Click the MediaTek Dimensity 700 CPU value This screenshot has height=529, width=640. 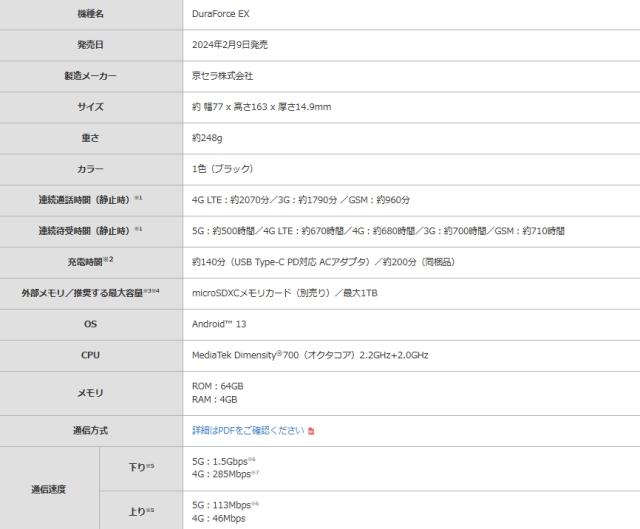point(310,355)
